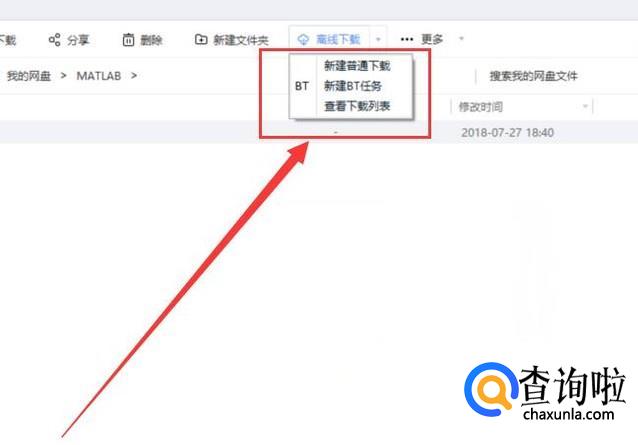Viewport: 638px width, 445px height.
Task: Click the 分享 button label
Action: 78,40
